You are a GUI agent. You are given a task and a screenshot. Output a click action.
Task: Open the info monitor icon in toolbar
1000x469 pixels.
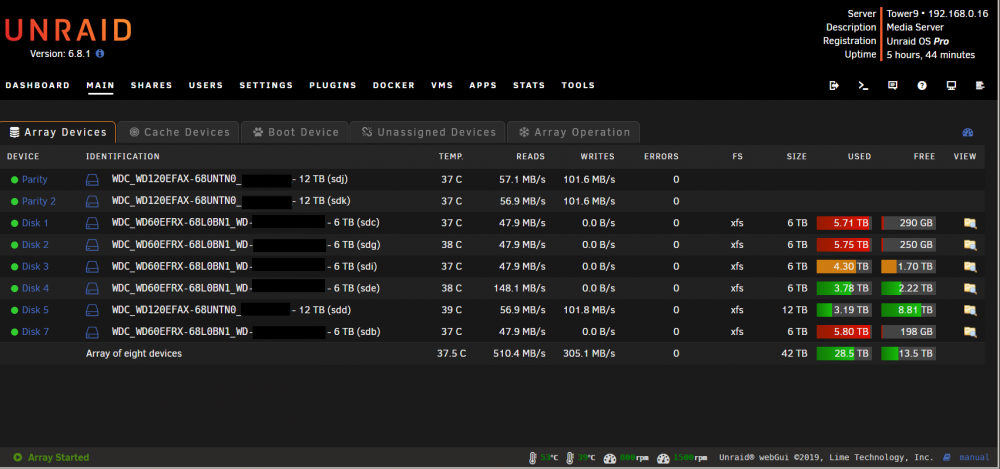[x=952, y=86]
